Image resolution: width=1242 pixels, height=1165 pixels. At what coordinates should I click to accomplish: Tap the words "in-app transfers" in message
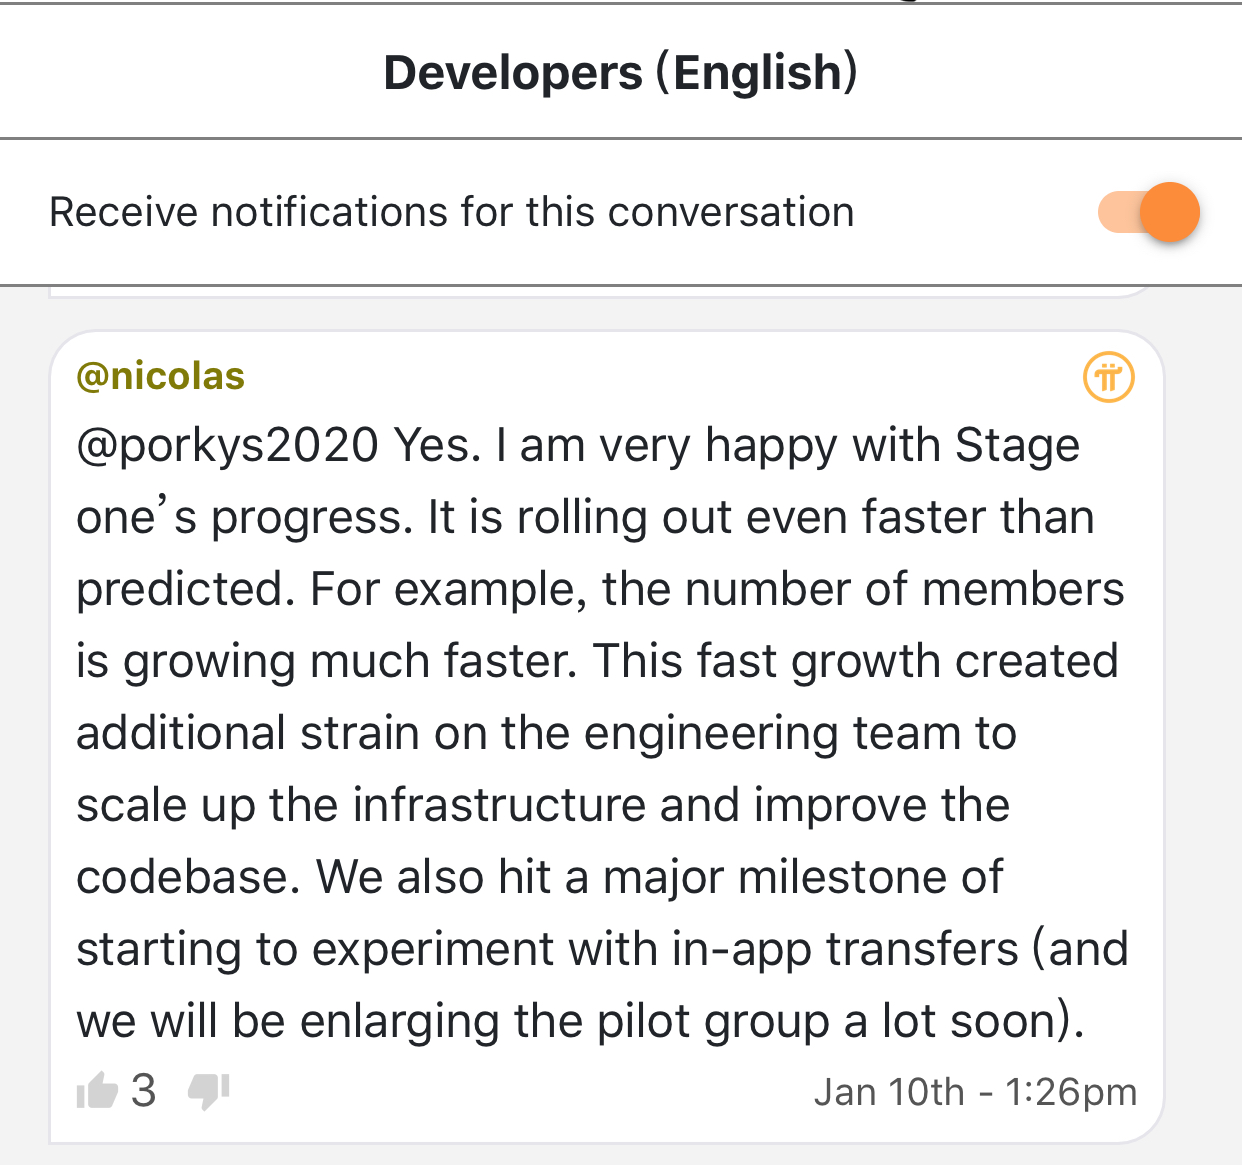click(845, 949)
